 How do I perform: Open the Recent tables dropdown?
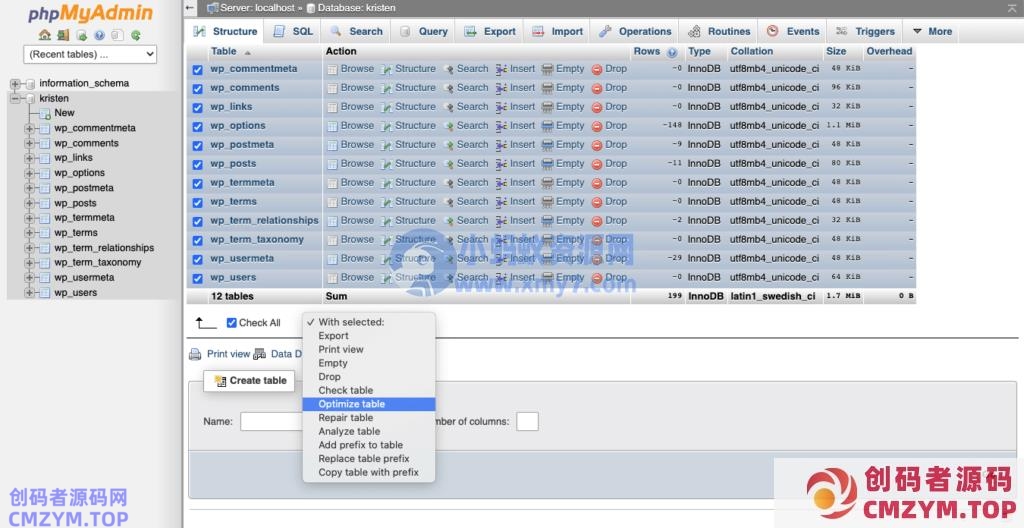point(91,54)
